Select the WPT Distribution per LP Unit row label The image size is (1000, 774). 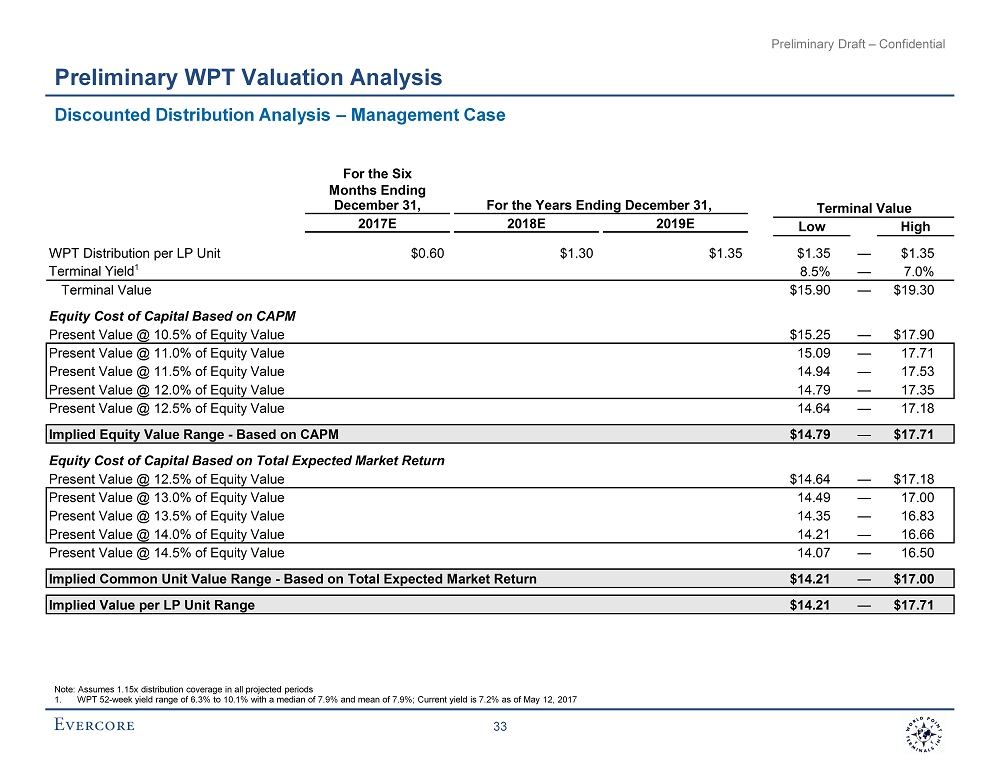pyautogui.click(x=134, y=253)
